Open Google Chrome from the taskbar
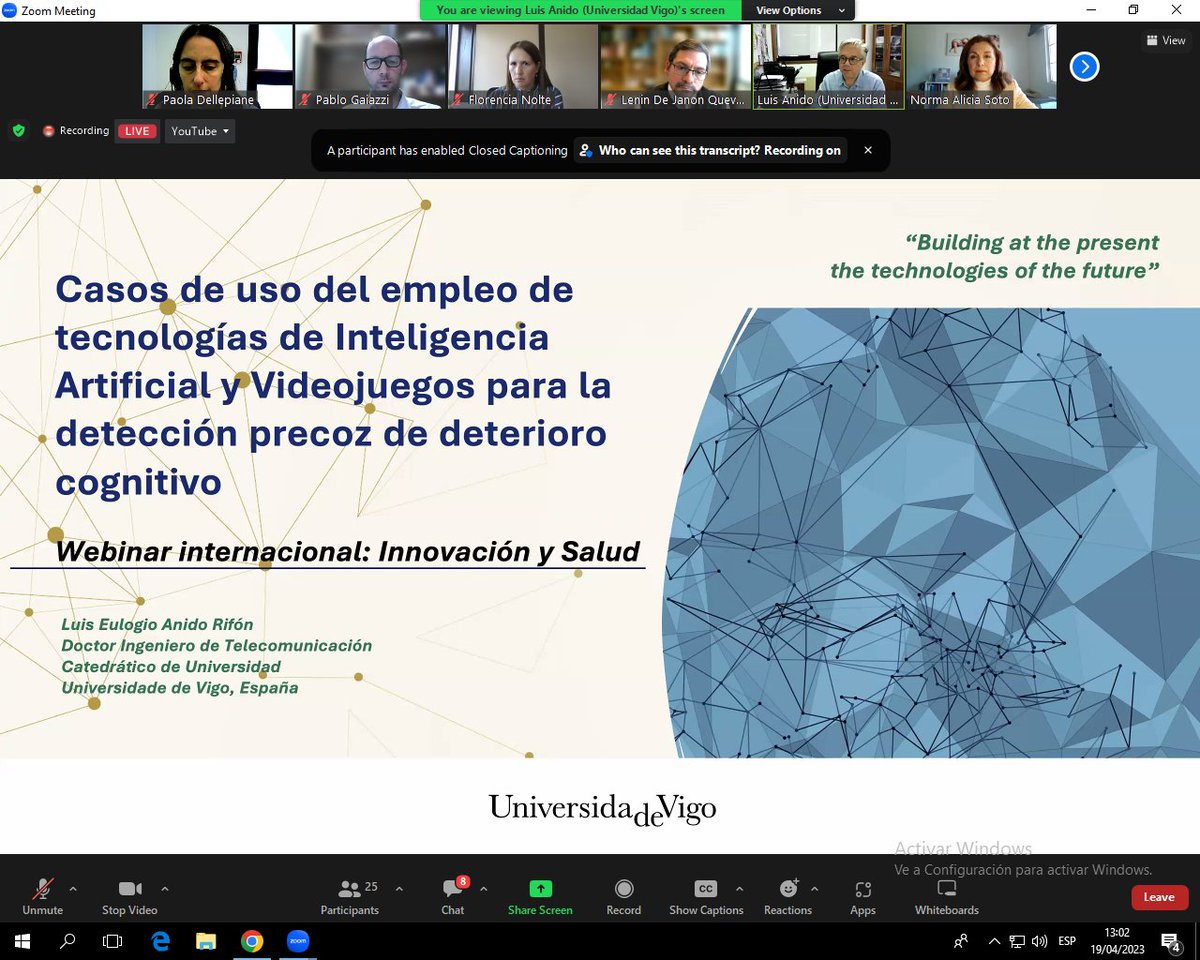The width and height of the screenshot is (1200, 960). [252, 941]
